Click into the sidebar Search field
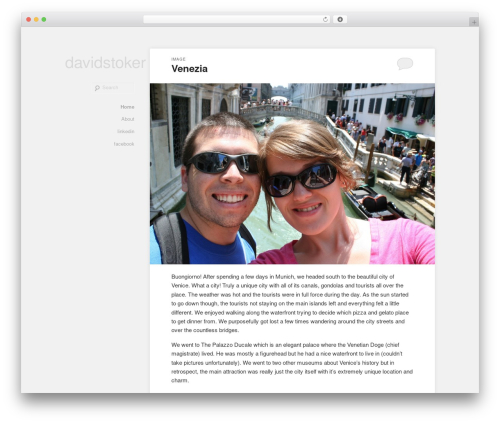The width and height of the screenshot is (500, 423). coord(113,88)
